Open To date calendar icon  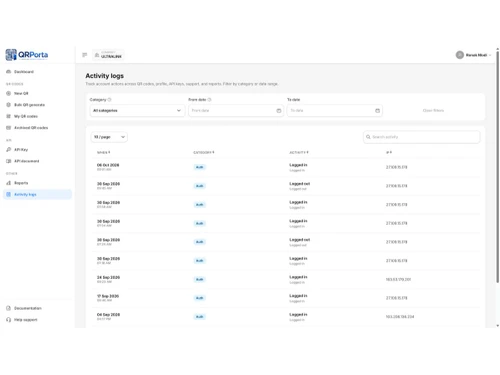tap(377, 111)
